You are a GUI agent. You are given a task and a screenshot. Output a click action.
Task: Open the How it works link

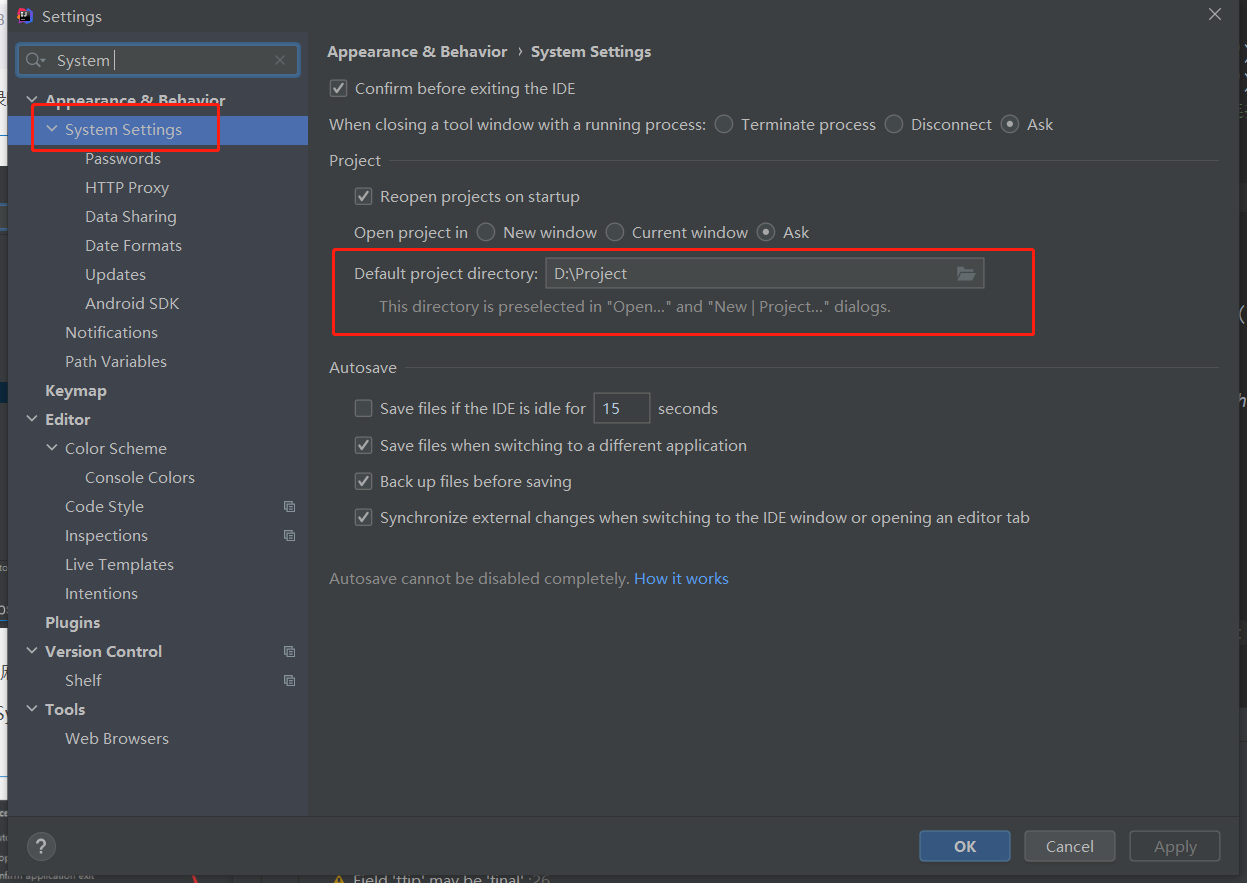point(681,579)
